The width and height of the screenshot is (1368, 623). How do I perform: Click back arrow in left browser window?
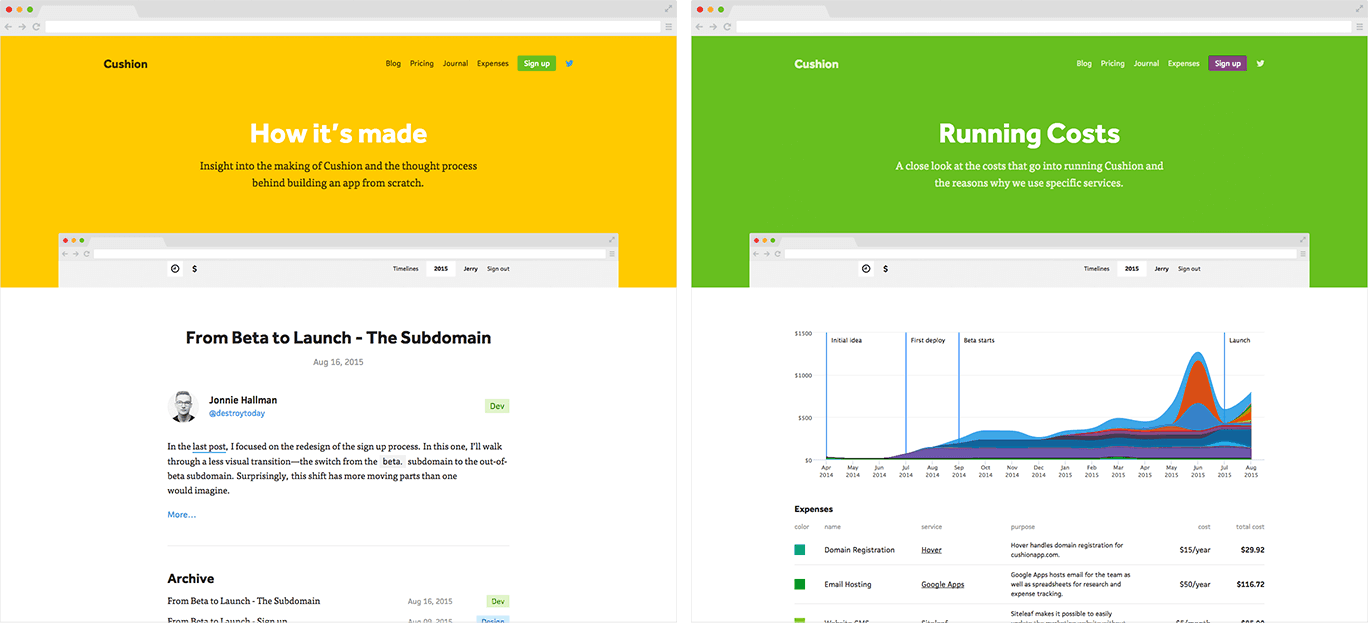click(9, 26)
